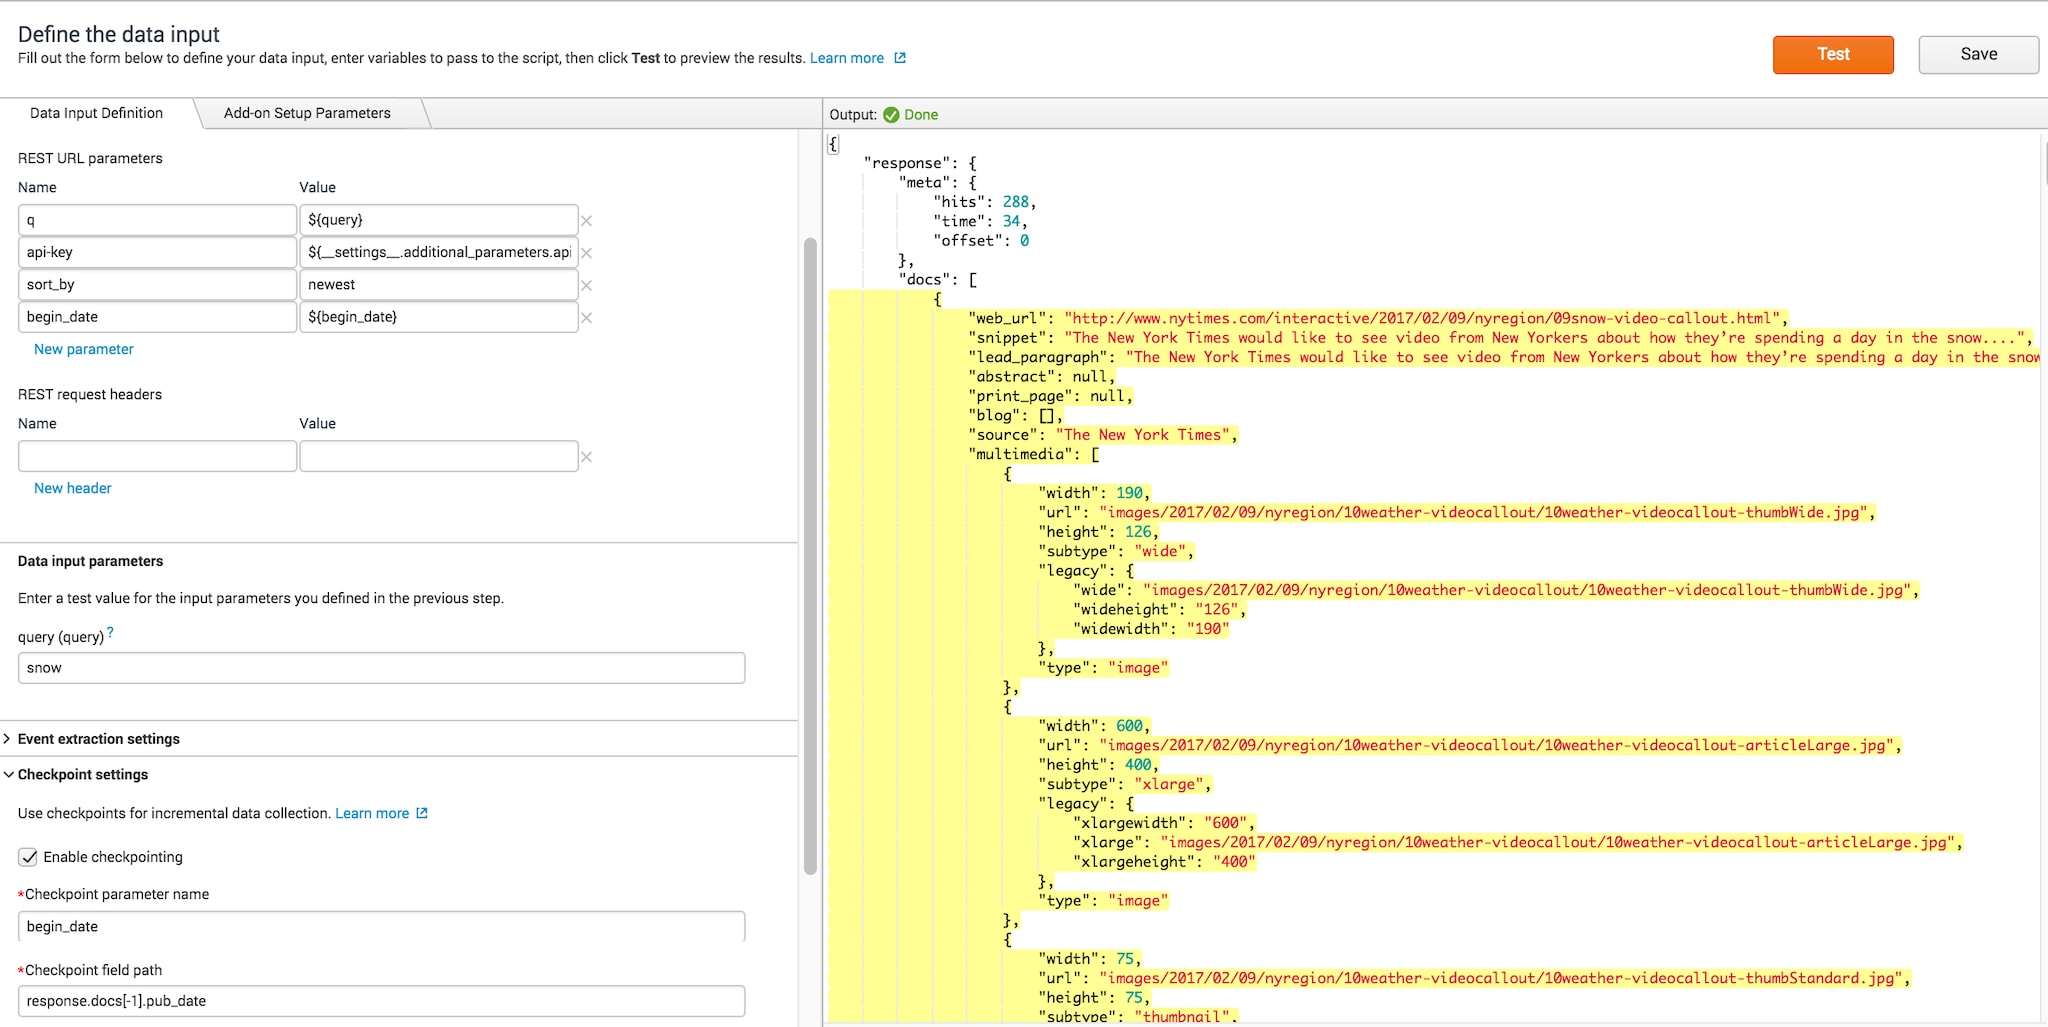Edit the newest value field
This screenshot has width=2048, height=1027.
439,284
